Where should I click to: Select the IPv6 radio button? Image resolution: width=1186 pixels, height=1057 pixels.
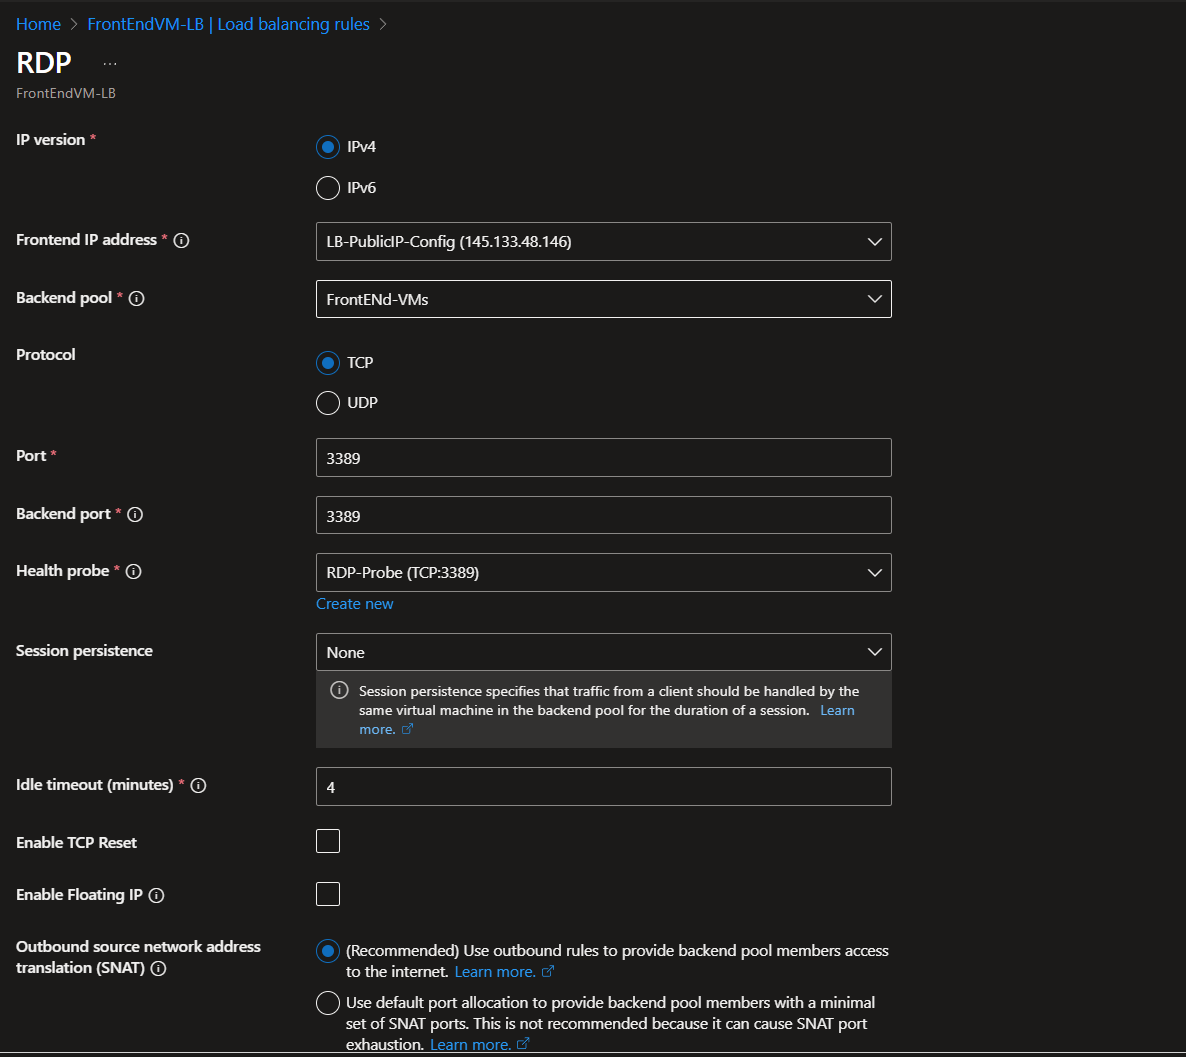point(328,188)
